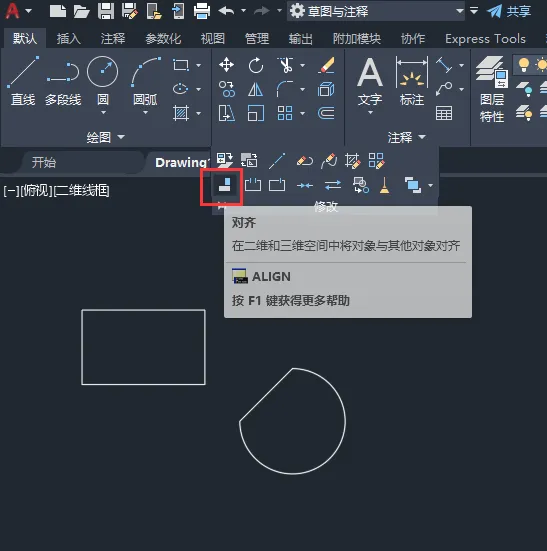547x551 pixels.
Task: Click the Edit Polyline icon
Action: tap(305, 161)
